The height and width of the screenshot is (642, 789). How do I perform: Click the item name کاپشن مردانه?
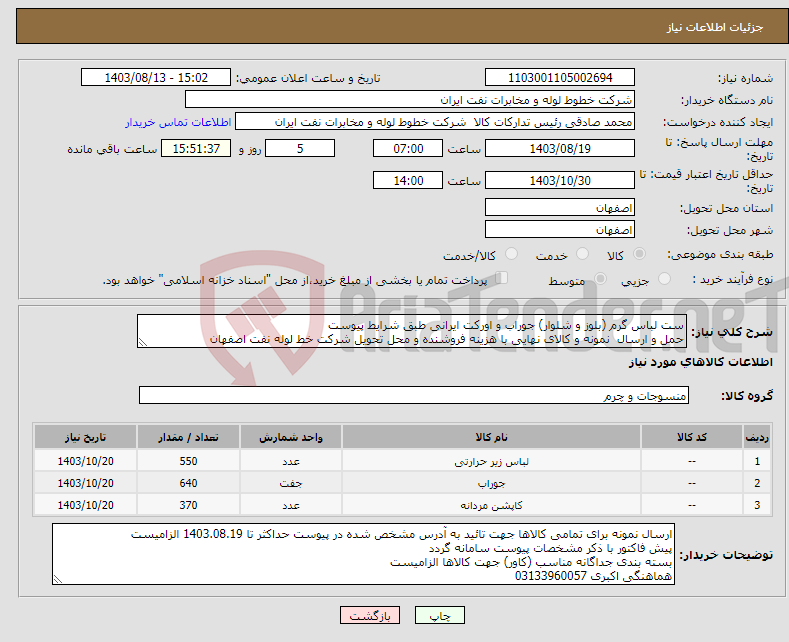(x=491, y=505)
